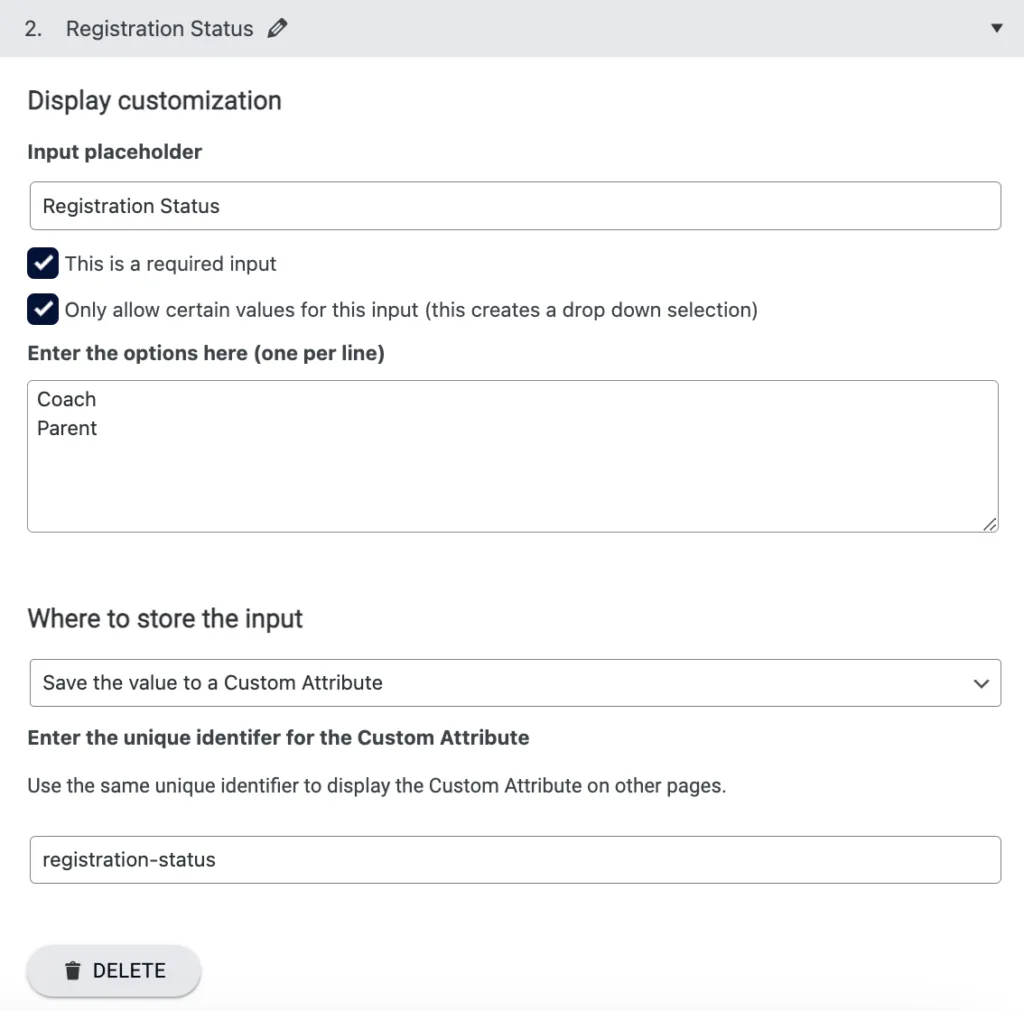This screenshot has height=1011, width=1024.
Task: Click the pencil icon beside Registration Status
Action: [x=276, y=28]
